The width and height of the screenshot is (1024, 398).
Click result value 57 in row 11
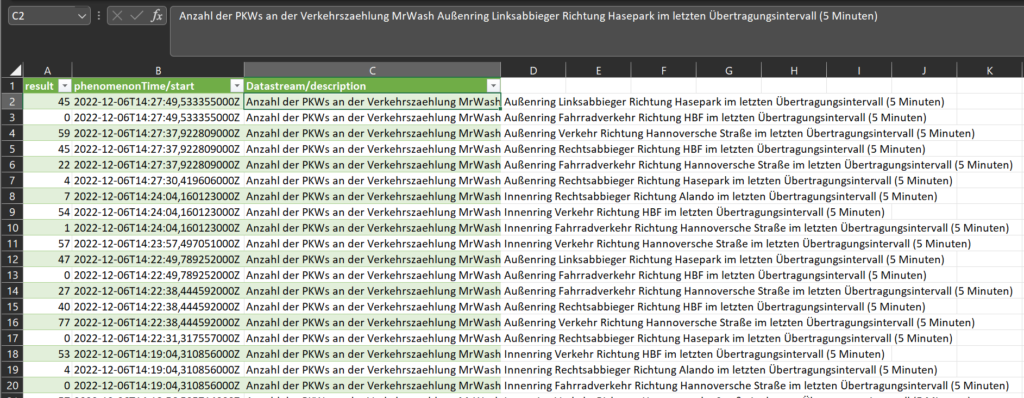47,244
